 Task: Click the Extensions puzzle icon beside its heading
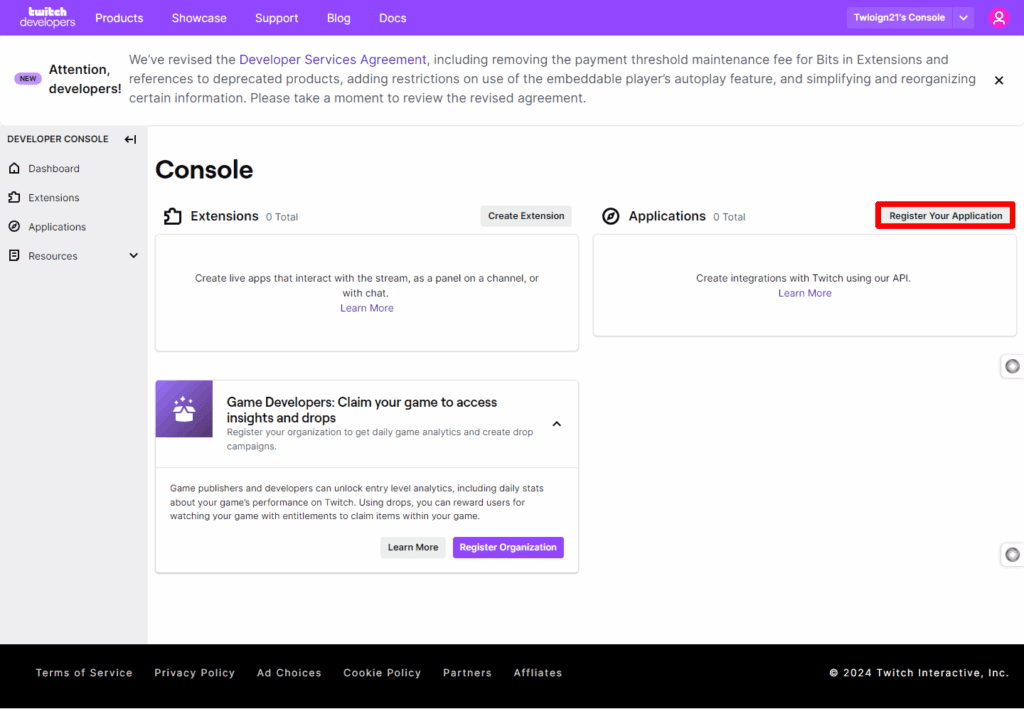tap(175, 215)
